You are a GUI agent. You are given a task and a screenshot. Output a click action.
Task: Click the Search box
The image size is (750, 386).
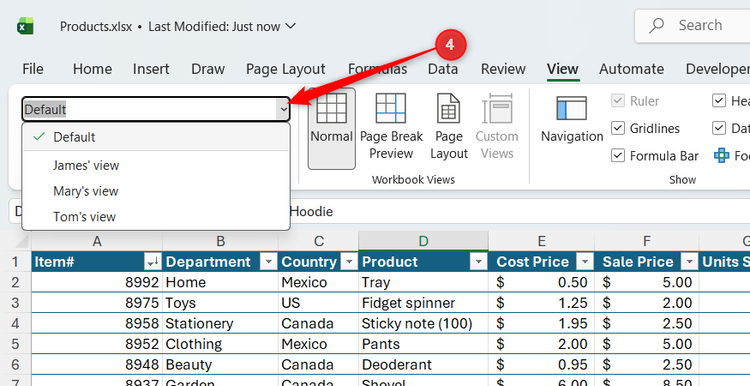pos(692,25)
